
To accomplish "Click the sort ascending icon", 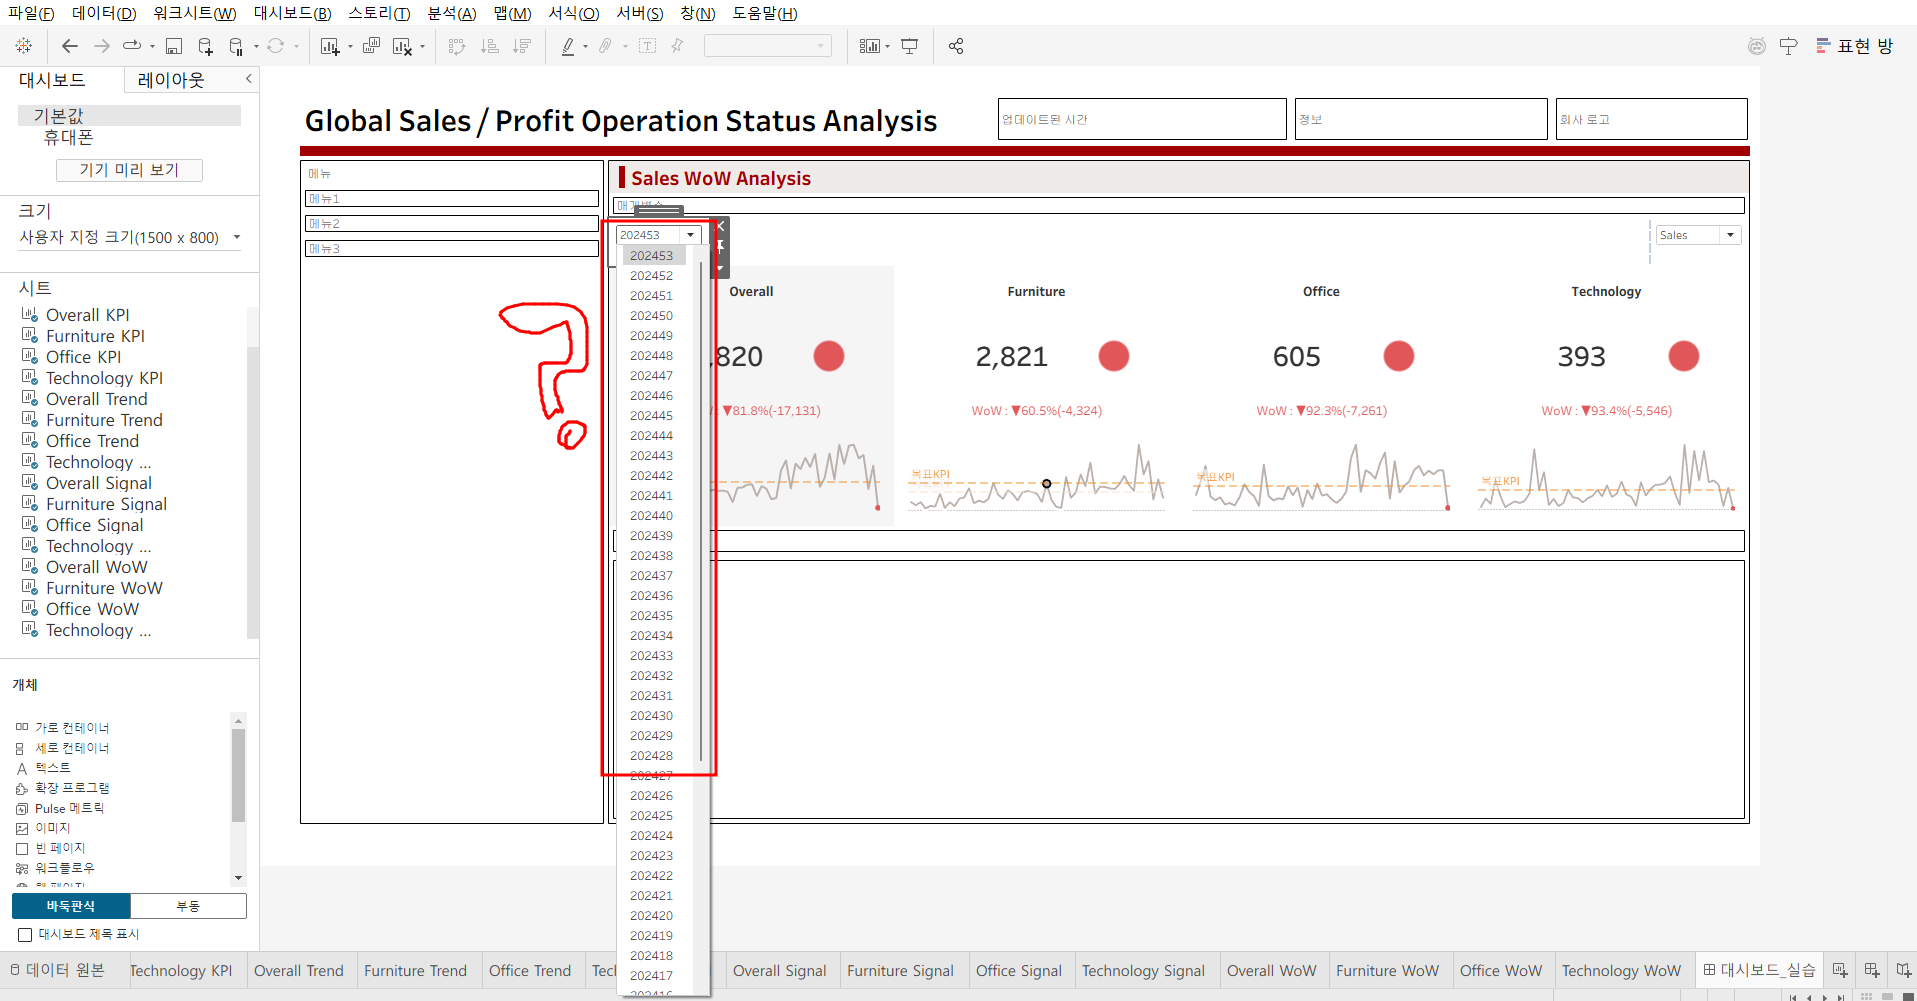I will (489, 46).
